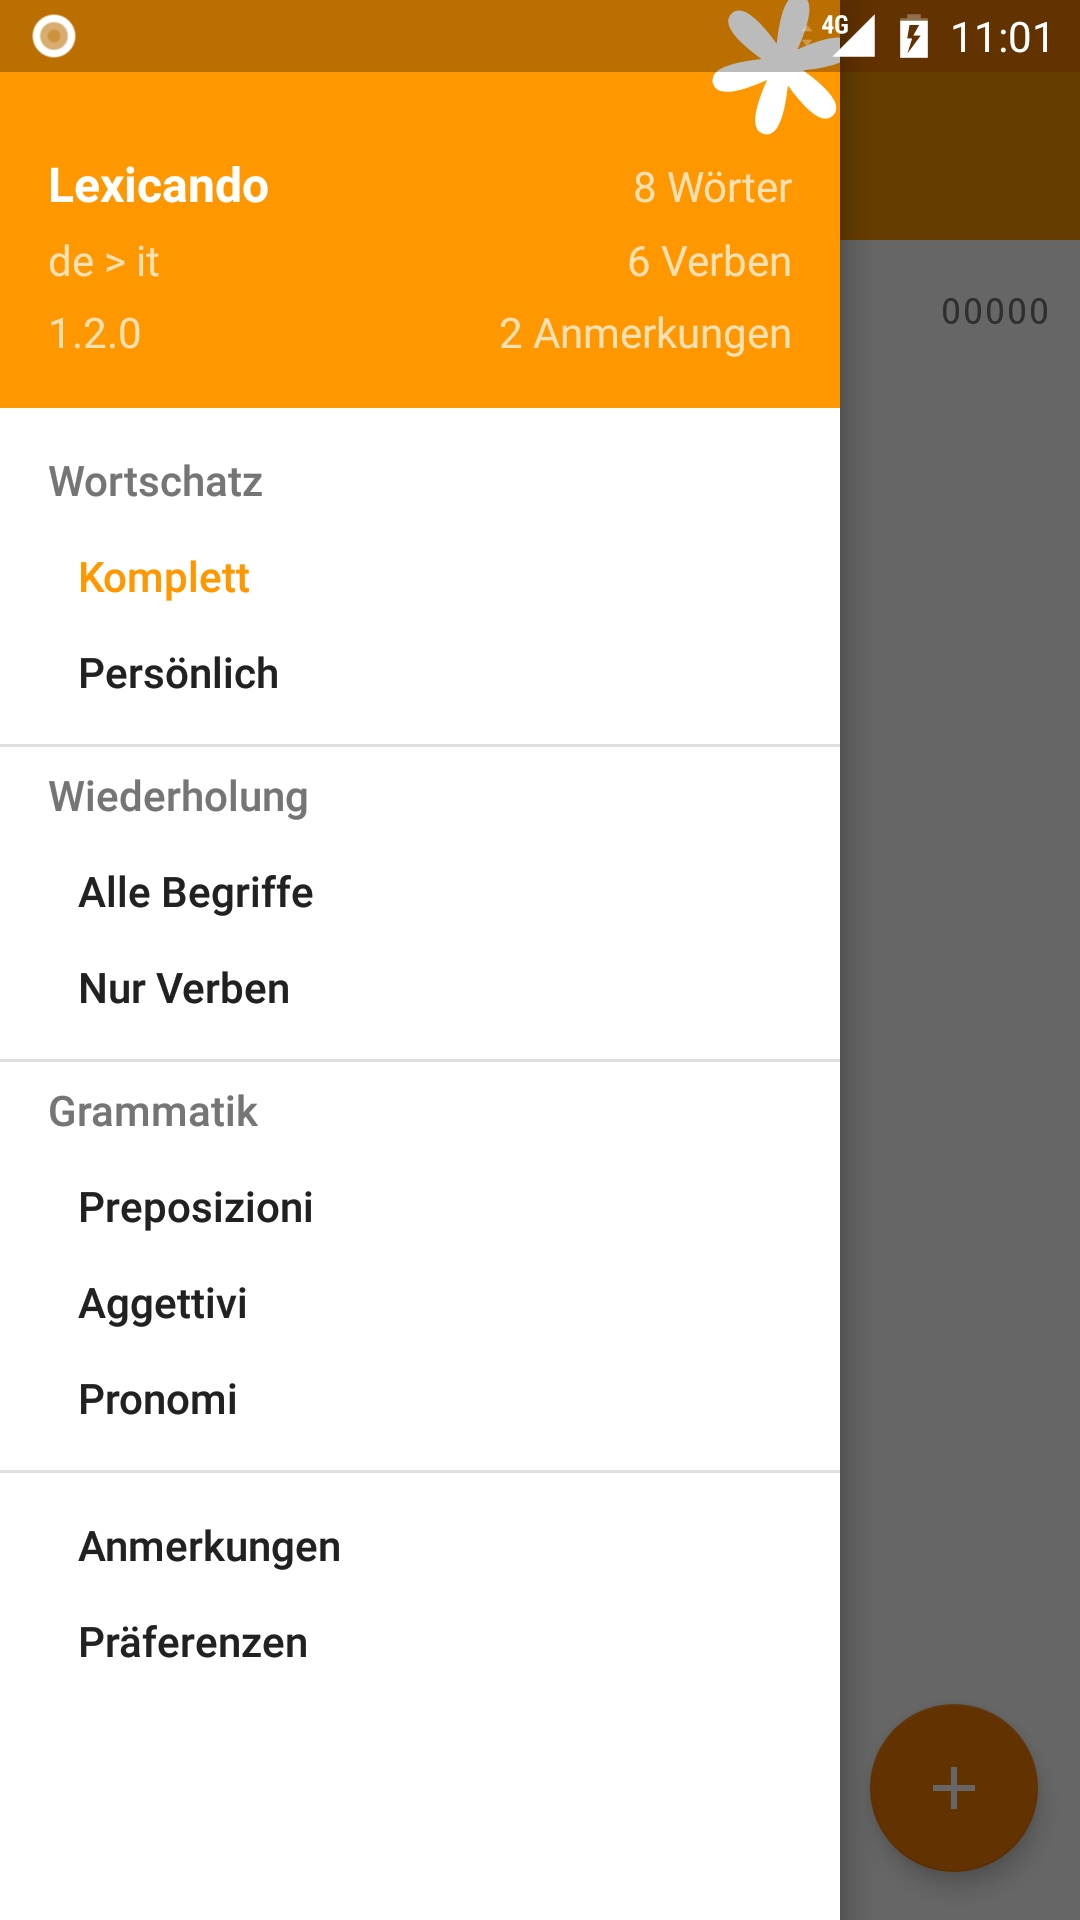This screenshot has height=1920, width=1080.
Task: Go to Pronomi grammar page
Action: tap(158, 1400)
